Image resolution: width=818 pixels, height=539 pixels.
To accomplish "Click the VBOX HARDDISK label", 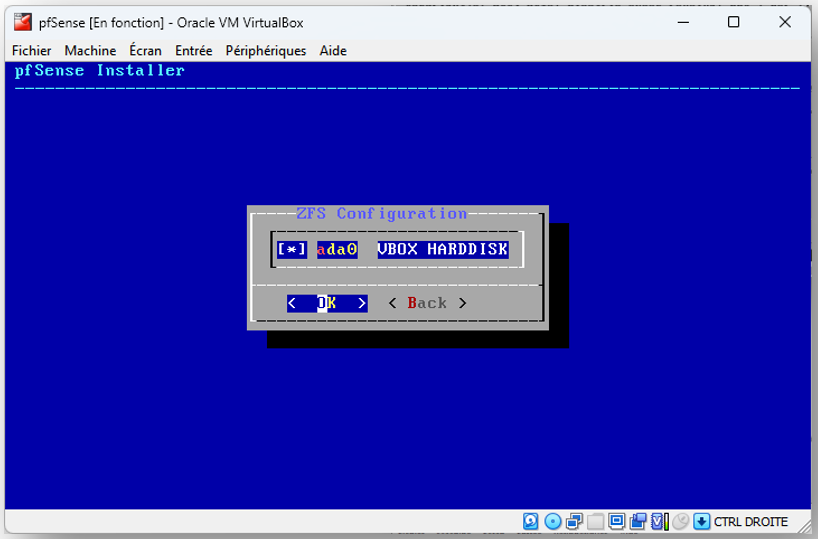I will (x=442, y=249).
